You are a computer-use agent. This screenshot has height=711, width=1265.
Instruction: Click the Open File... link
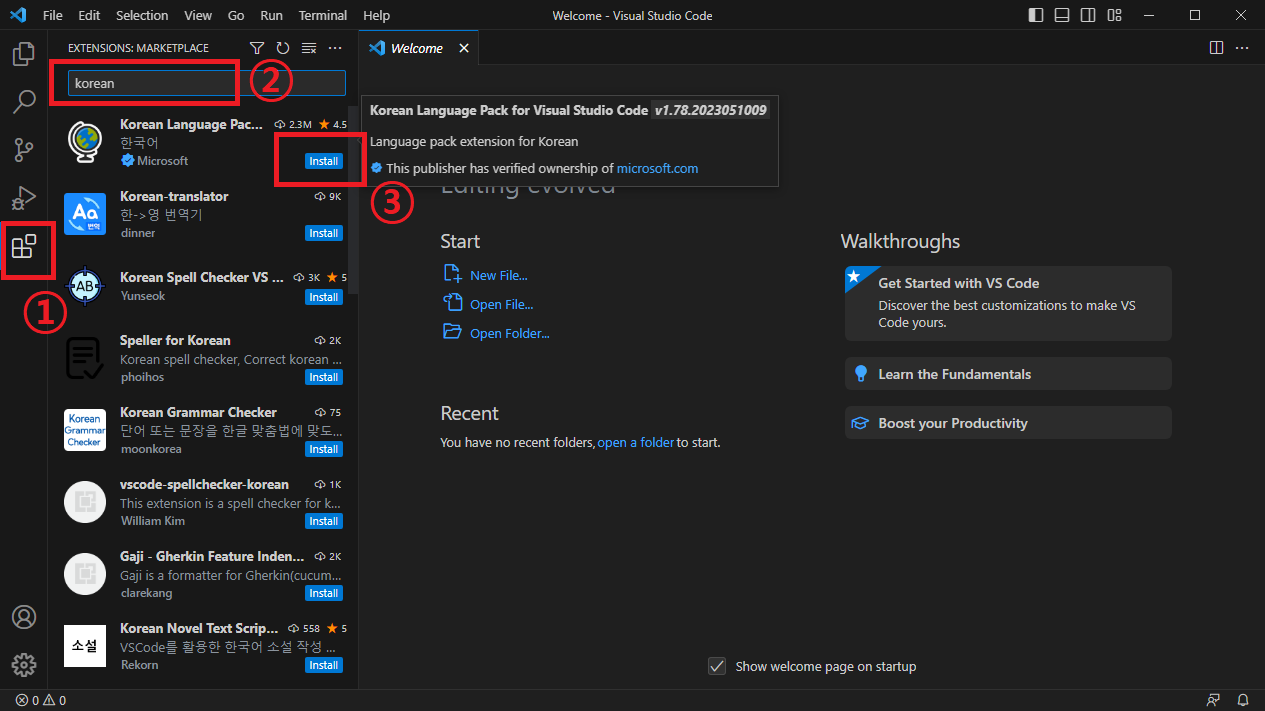502,304
